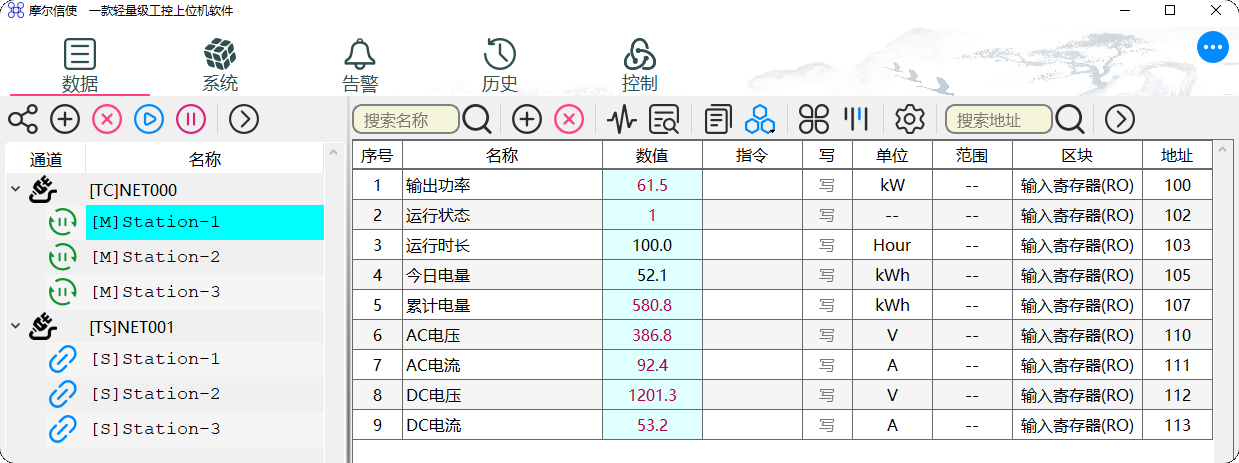Click inside the 搜索名称 search field
This screenshot has height=463, width=1239.
[406, 120]
